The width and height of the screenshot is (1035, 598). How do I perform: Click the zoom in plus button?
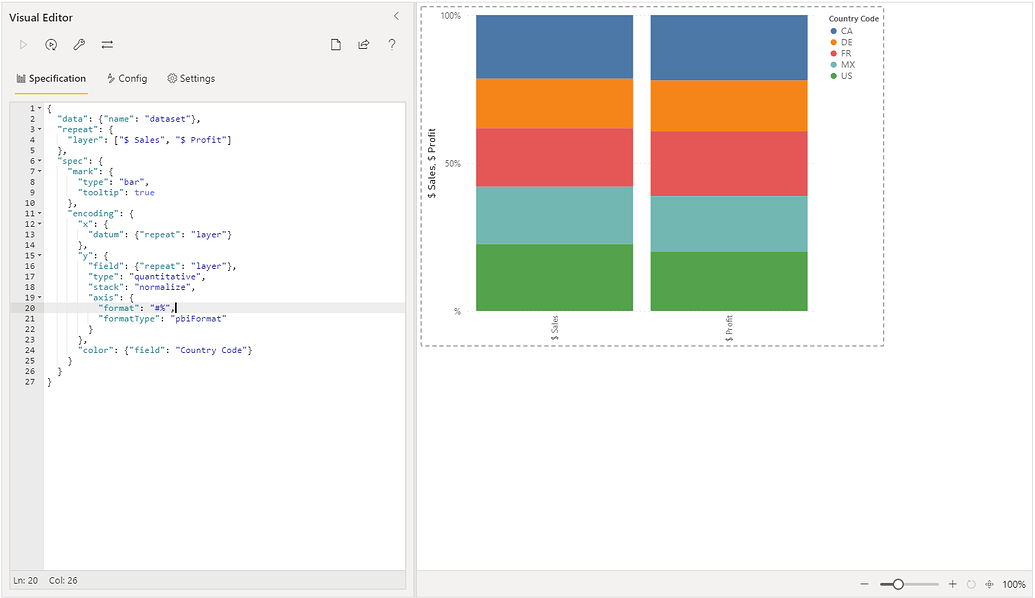[x=952, y=584]
